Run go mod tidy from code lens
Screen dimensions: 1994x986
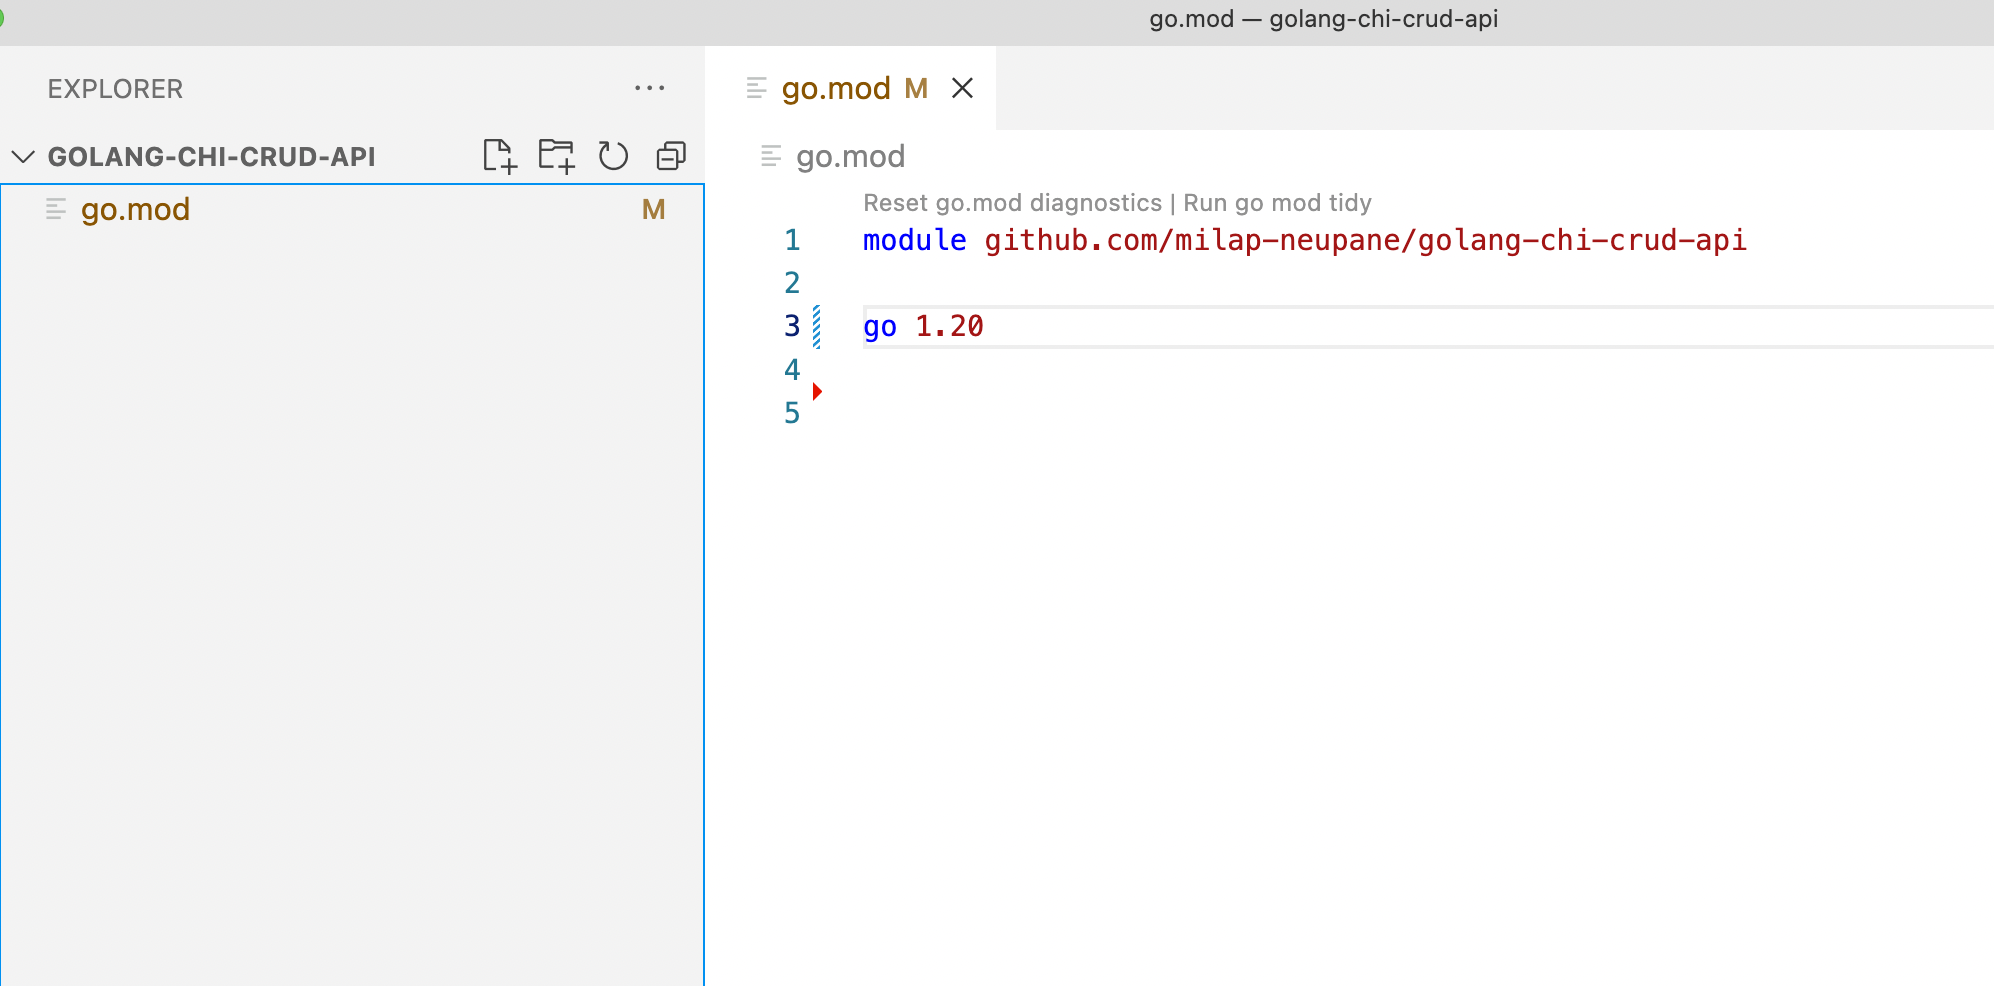(x=1277, y=203)
